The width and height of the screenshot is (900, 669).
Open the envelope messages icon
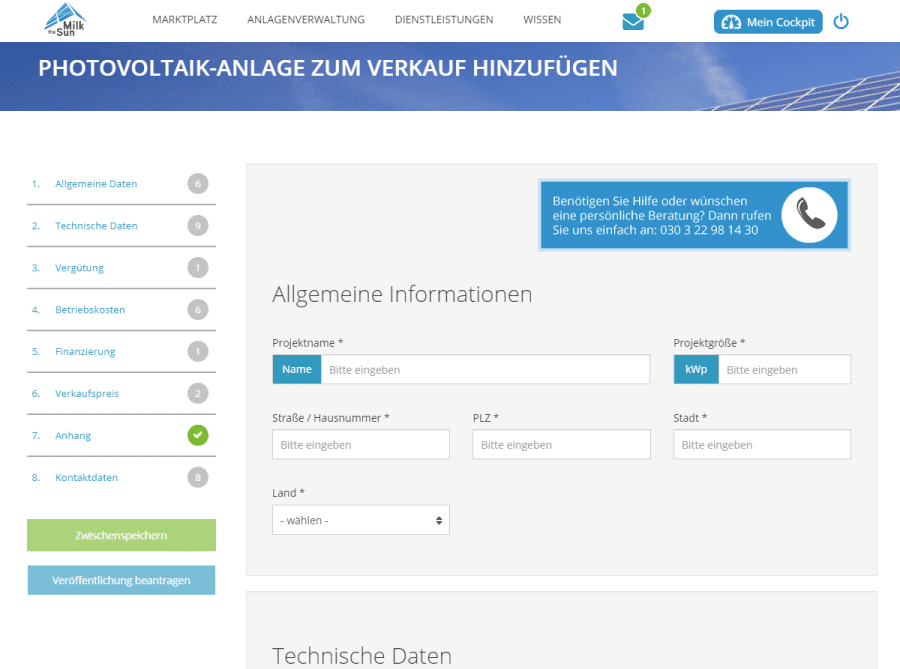coord(633,21)
